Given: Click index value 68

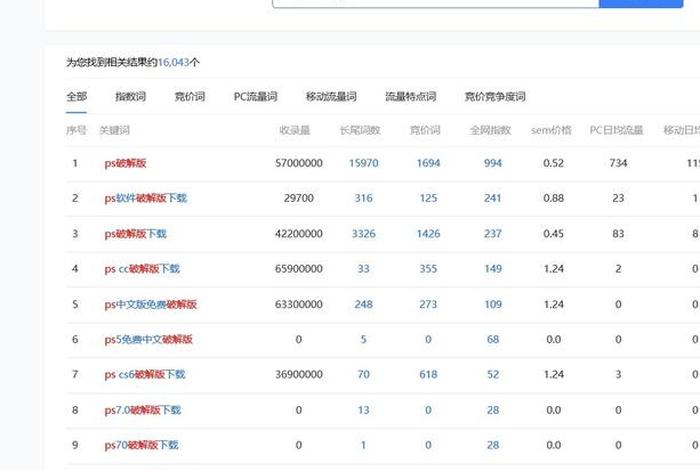Looking at the screenshot, I should [493, 340].
